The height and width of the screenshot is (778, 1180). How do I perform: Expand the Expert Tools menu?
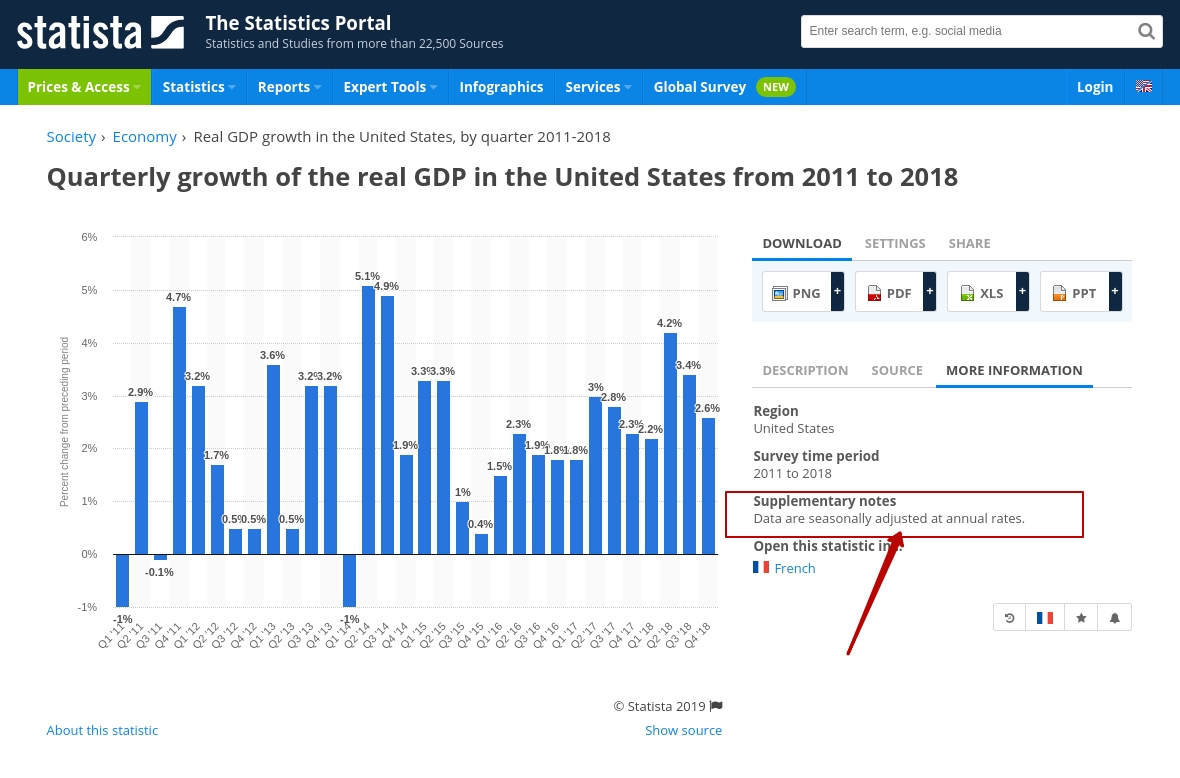(385, 87)
